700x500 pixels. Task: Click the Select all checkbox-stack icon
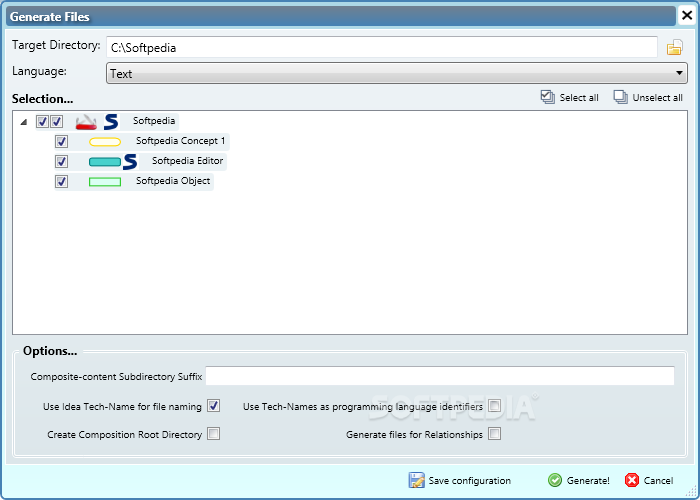[547, 97]
